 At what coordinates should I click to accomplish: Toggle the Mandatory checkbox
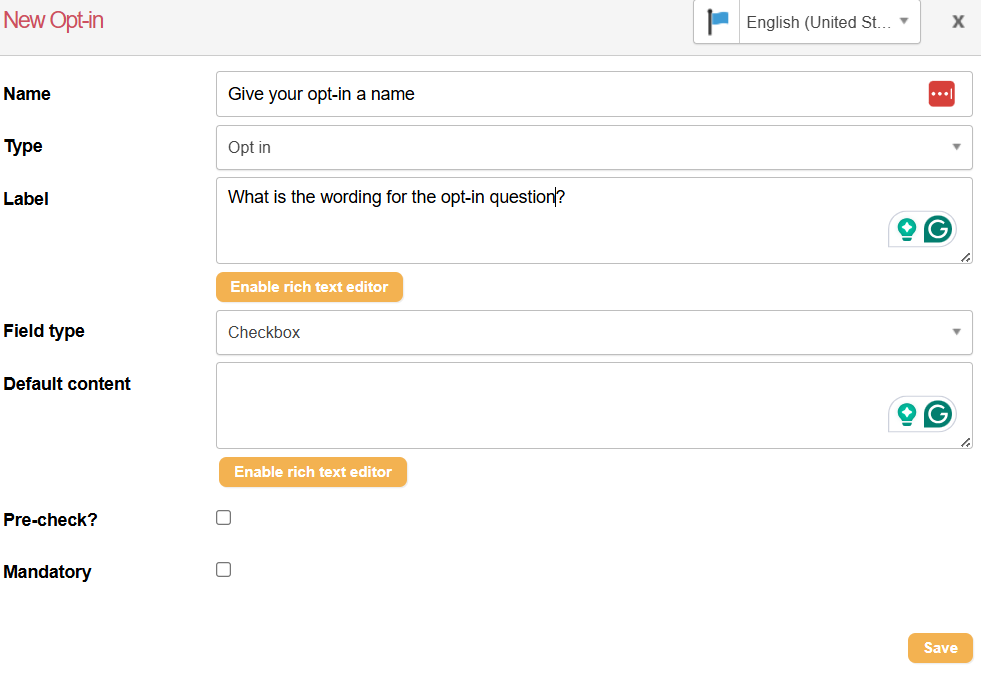[x=224, y=570]
